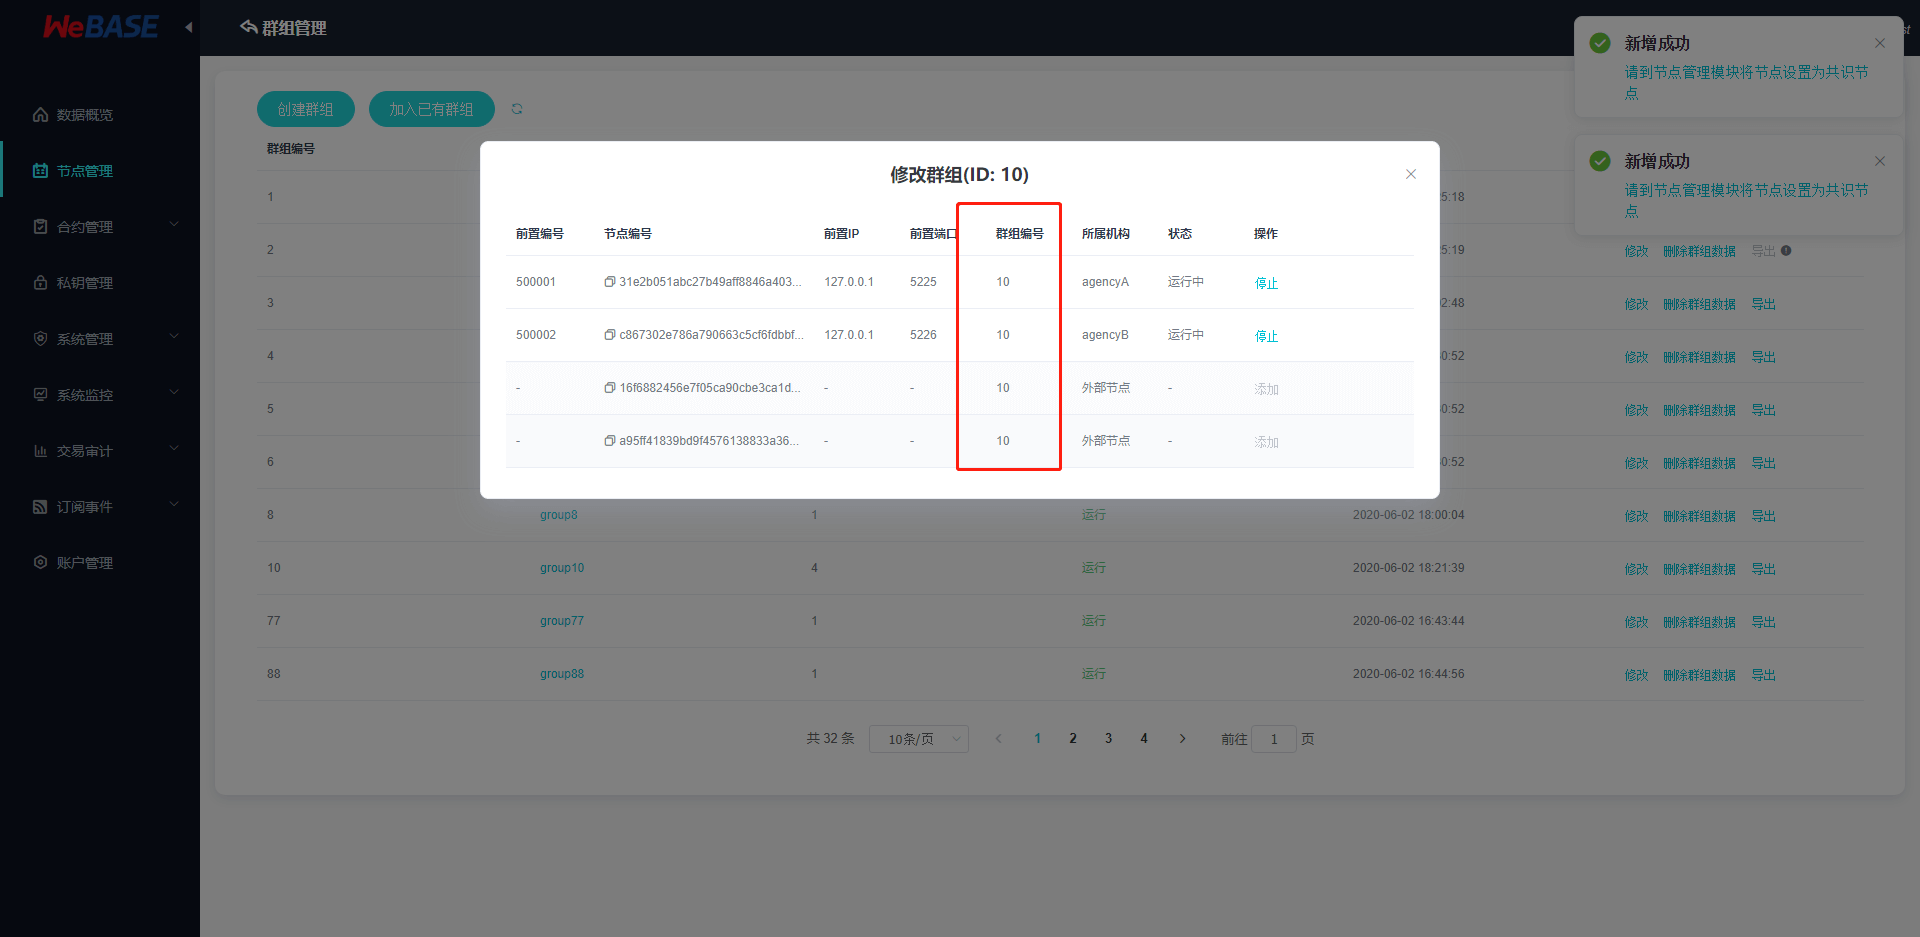Image resolution: width=1920 pixels, height=937 pixels.
Task: Copy node ID starting with a95ff418
Action: 610,441
